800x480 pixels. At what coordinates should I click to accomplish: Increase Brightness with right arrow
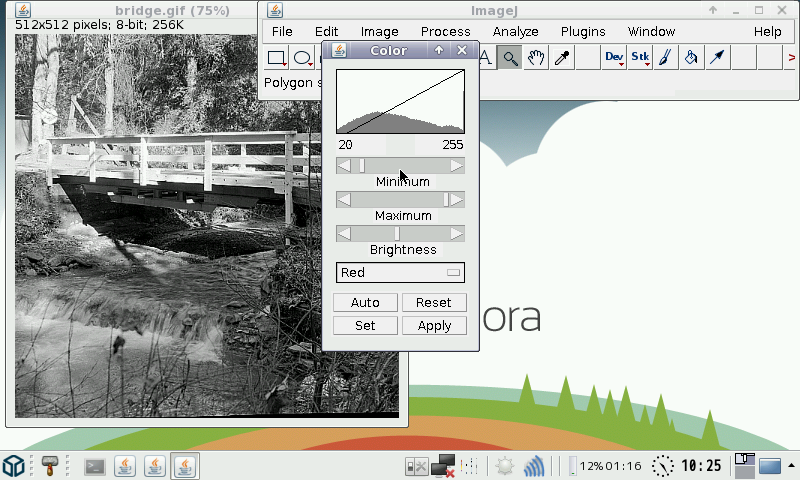point(457,234)
